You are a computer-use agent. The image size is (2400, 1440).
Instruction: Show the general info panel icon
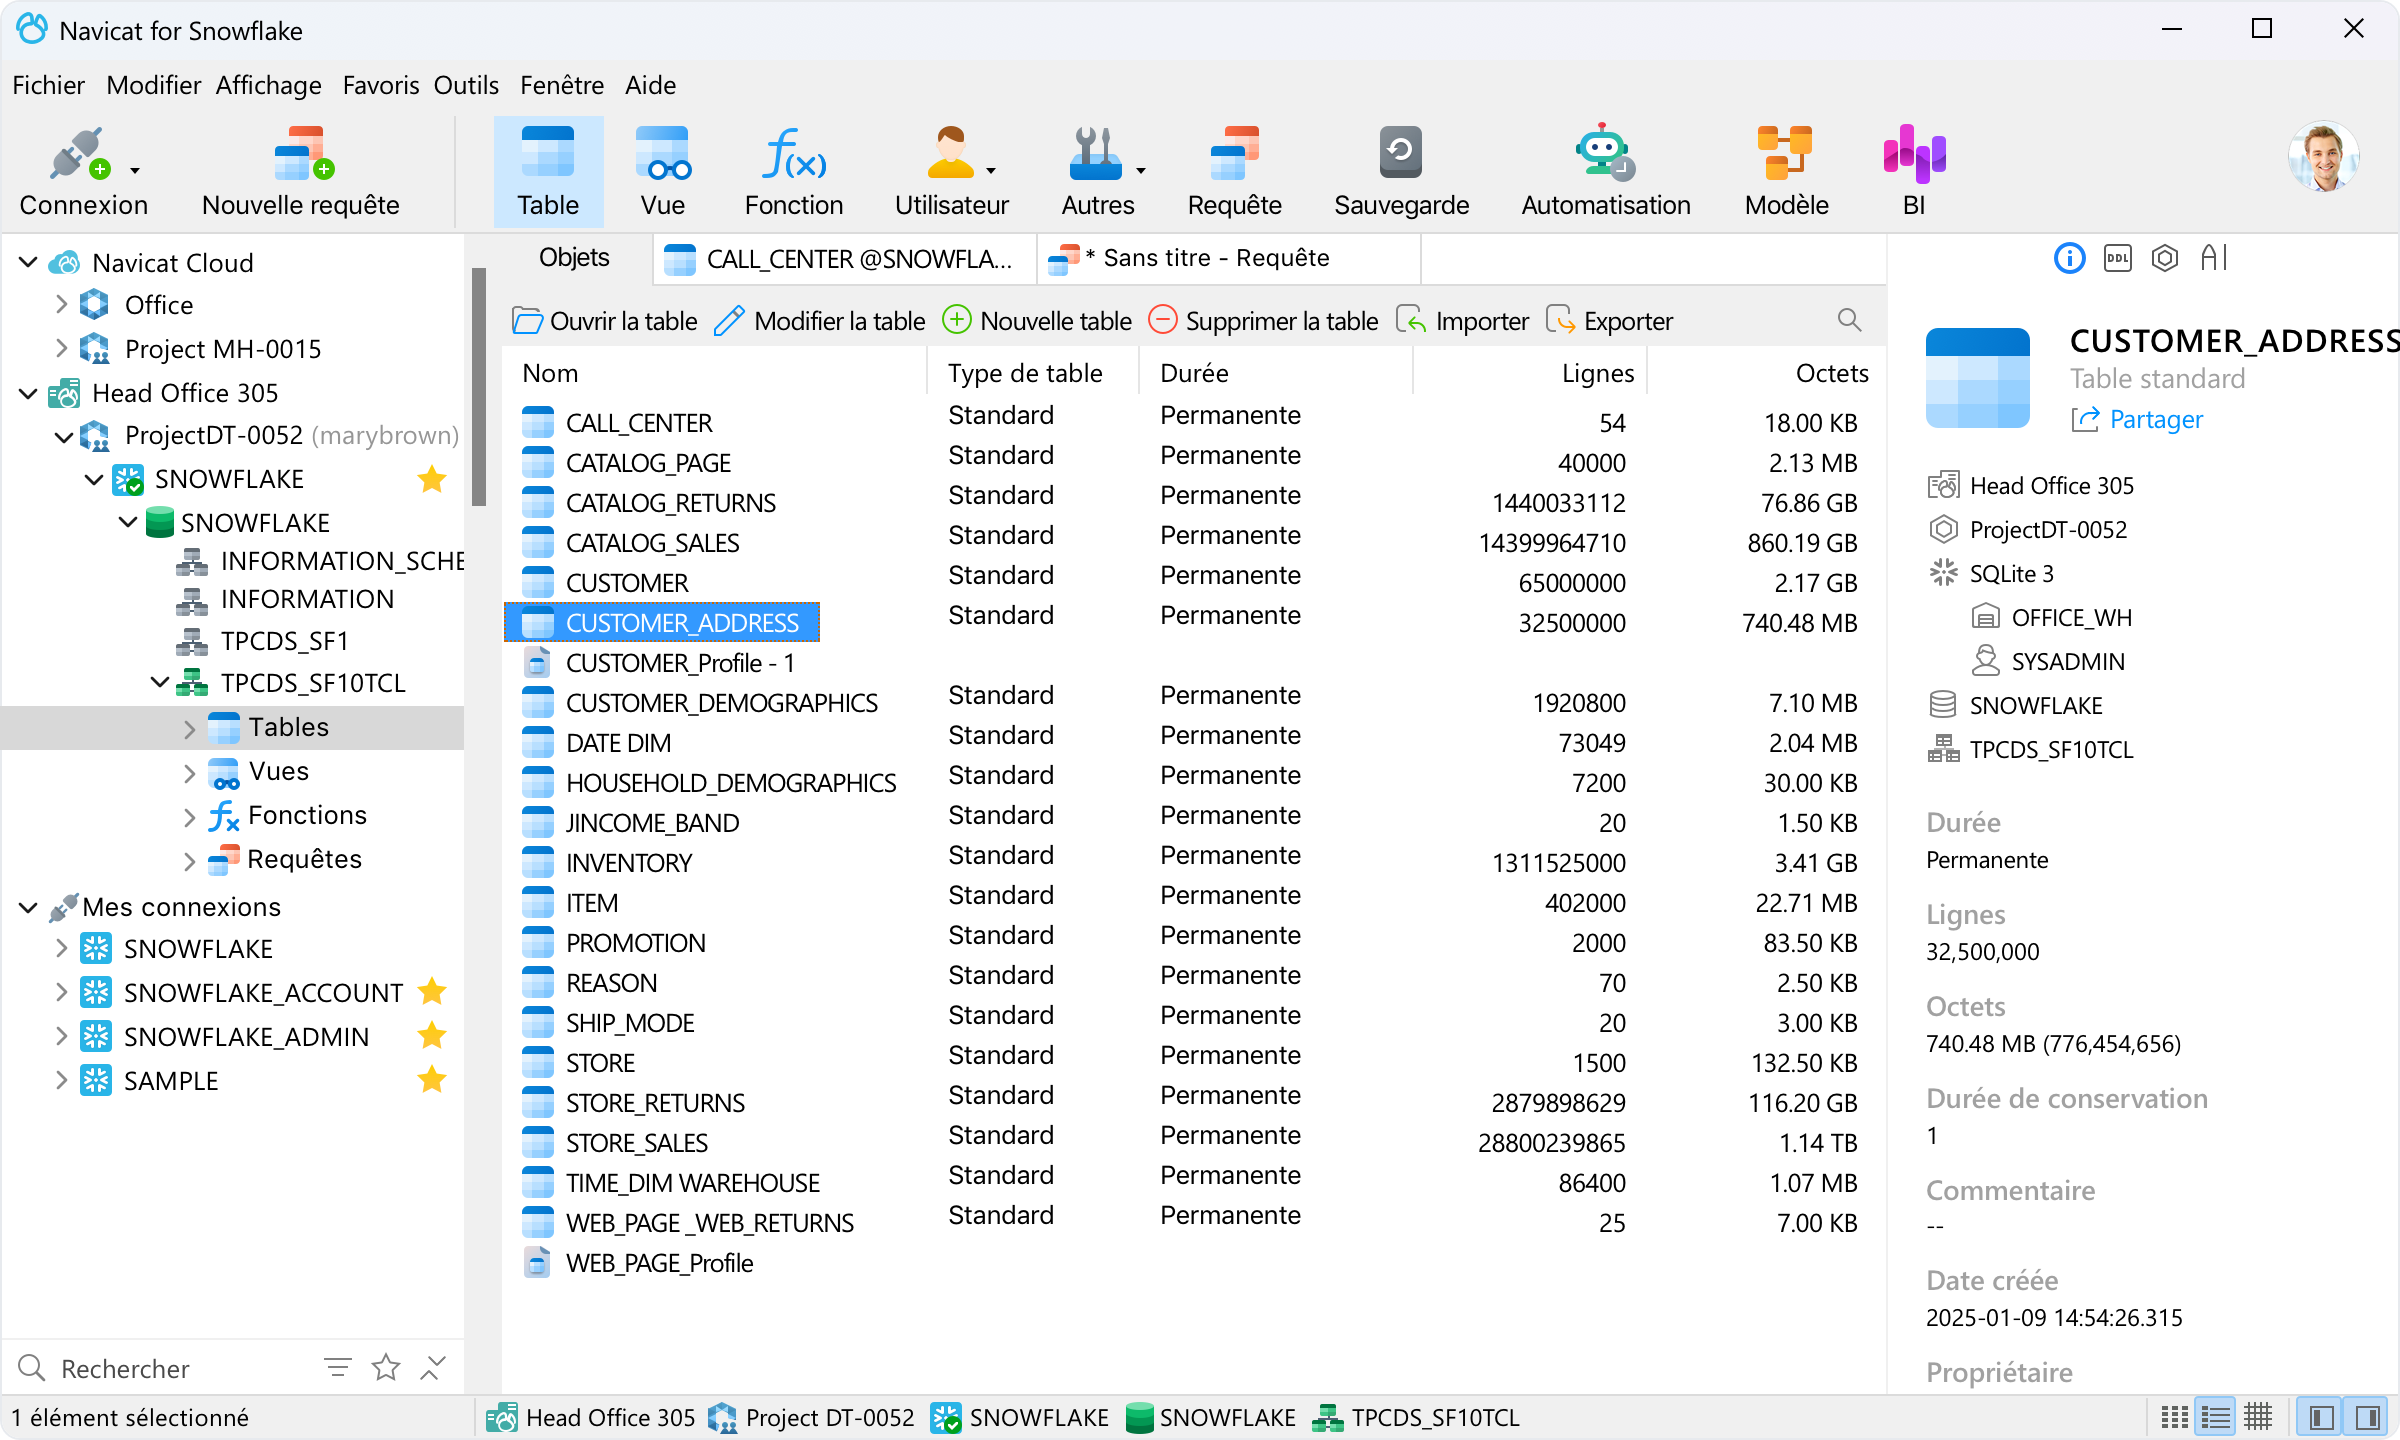pyautogui.click(x=2069, y=258)
